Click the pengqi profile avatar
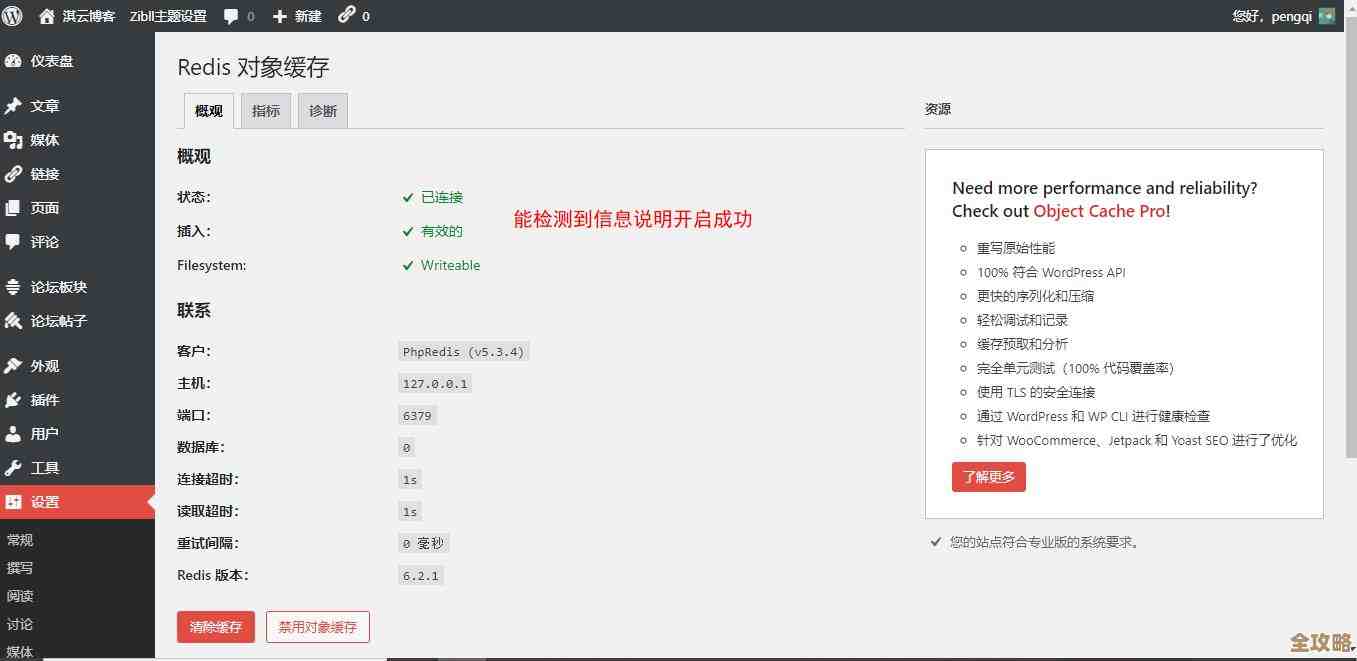The height and width of the screenshot is (661, 1357). tap(1326, 15)
